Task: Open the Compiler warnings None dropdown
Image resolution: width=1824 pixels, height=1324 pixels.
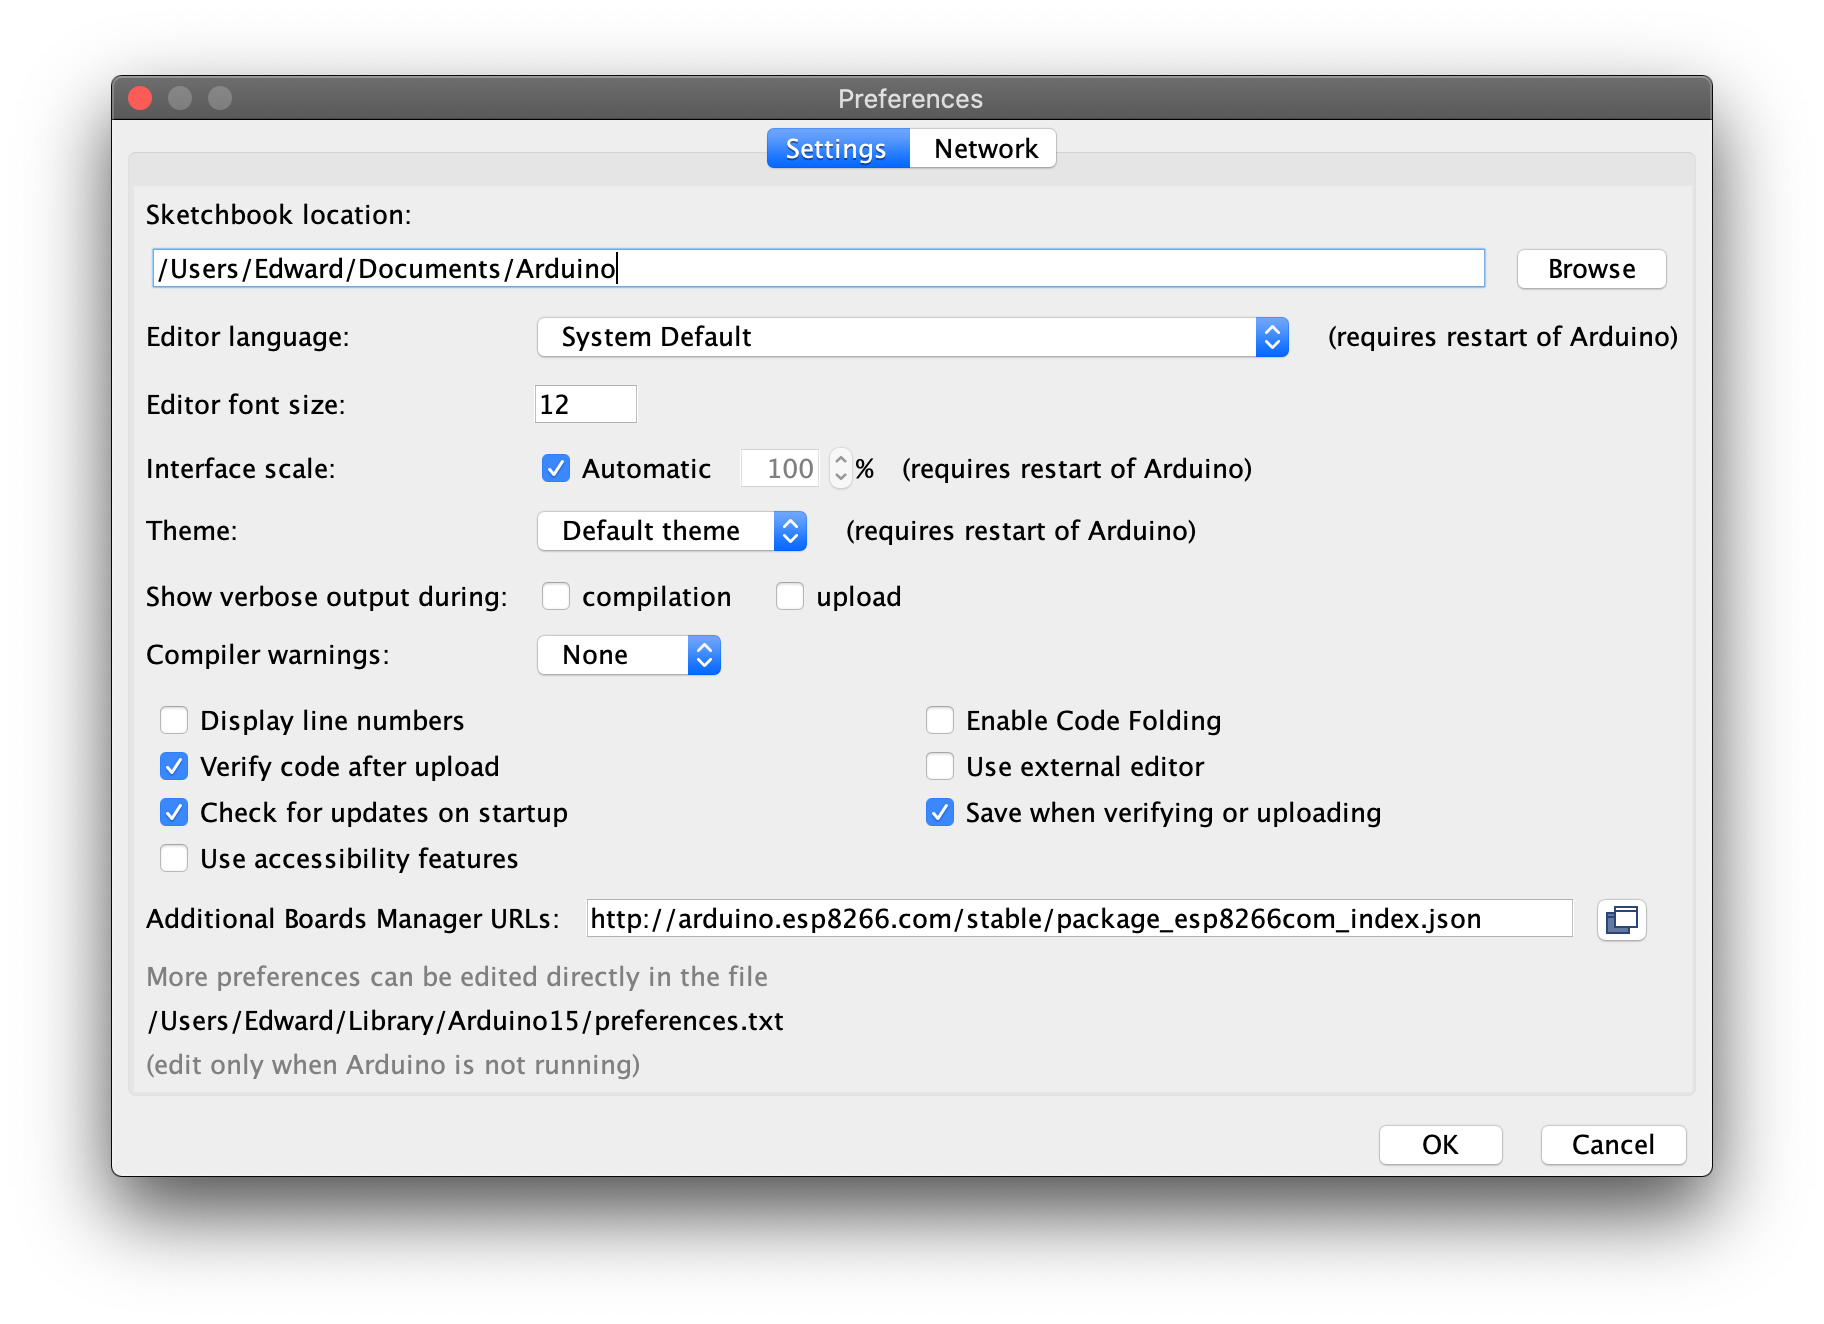Action: pyautogui.click(x=629, y=655)
